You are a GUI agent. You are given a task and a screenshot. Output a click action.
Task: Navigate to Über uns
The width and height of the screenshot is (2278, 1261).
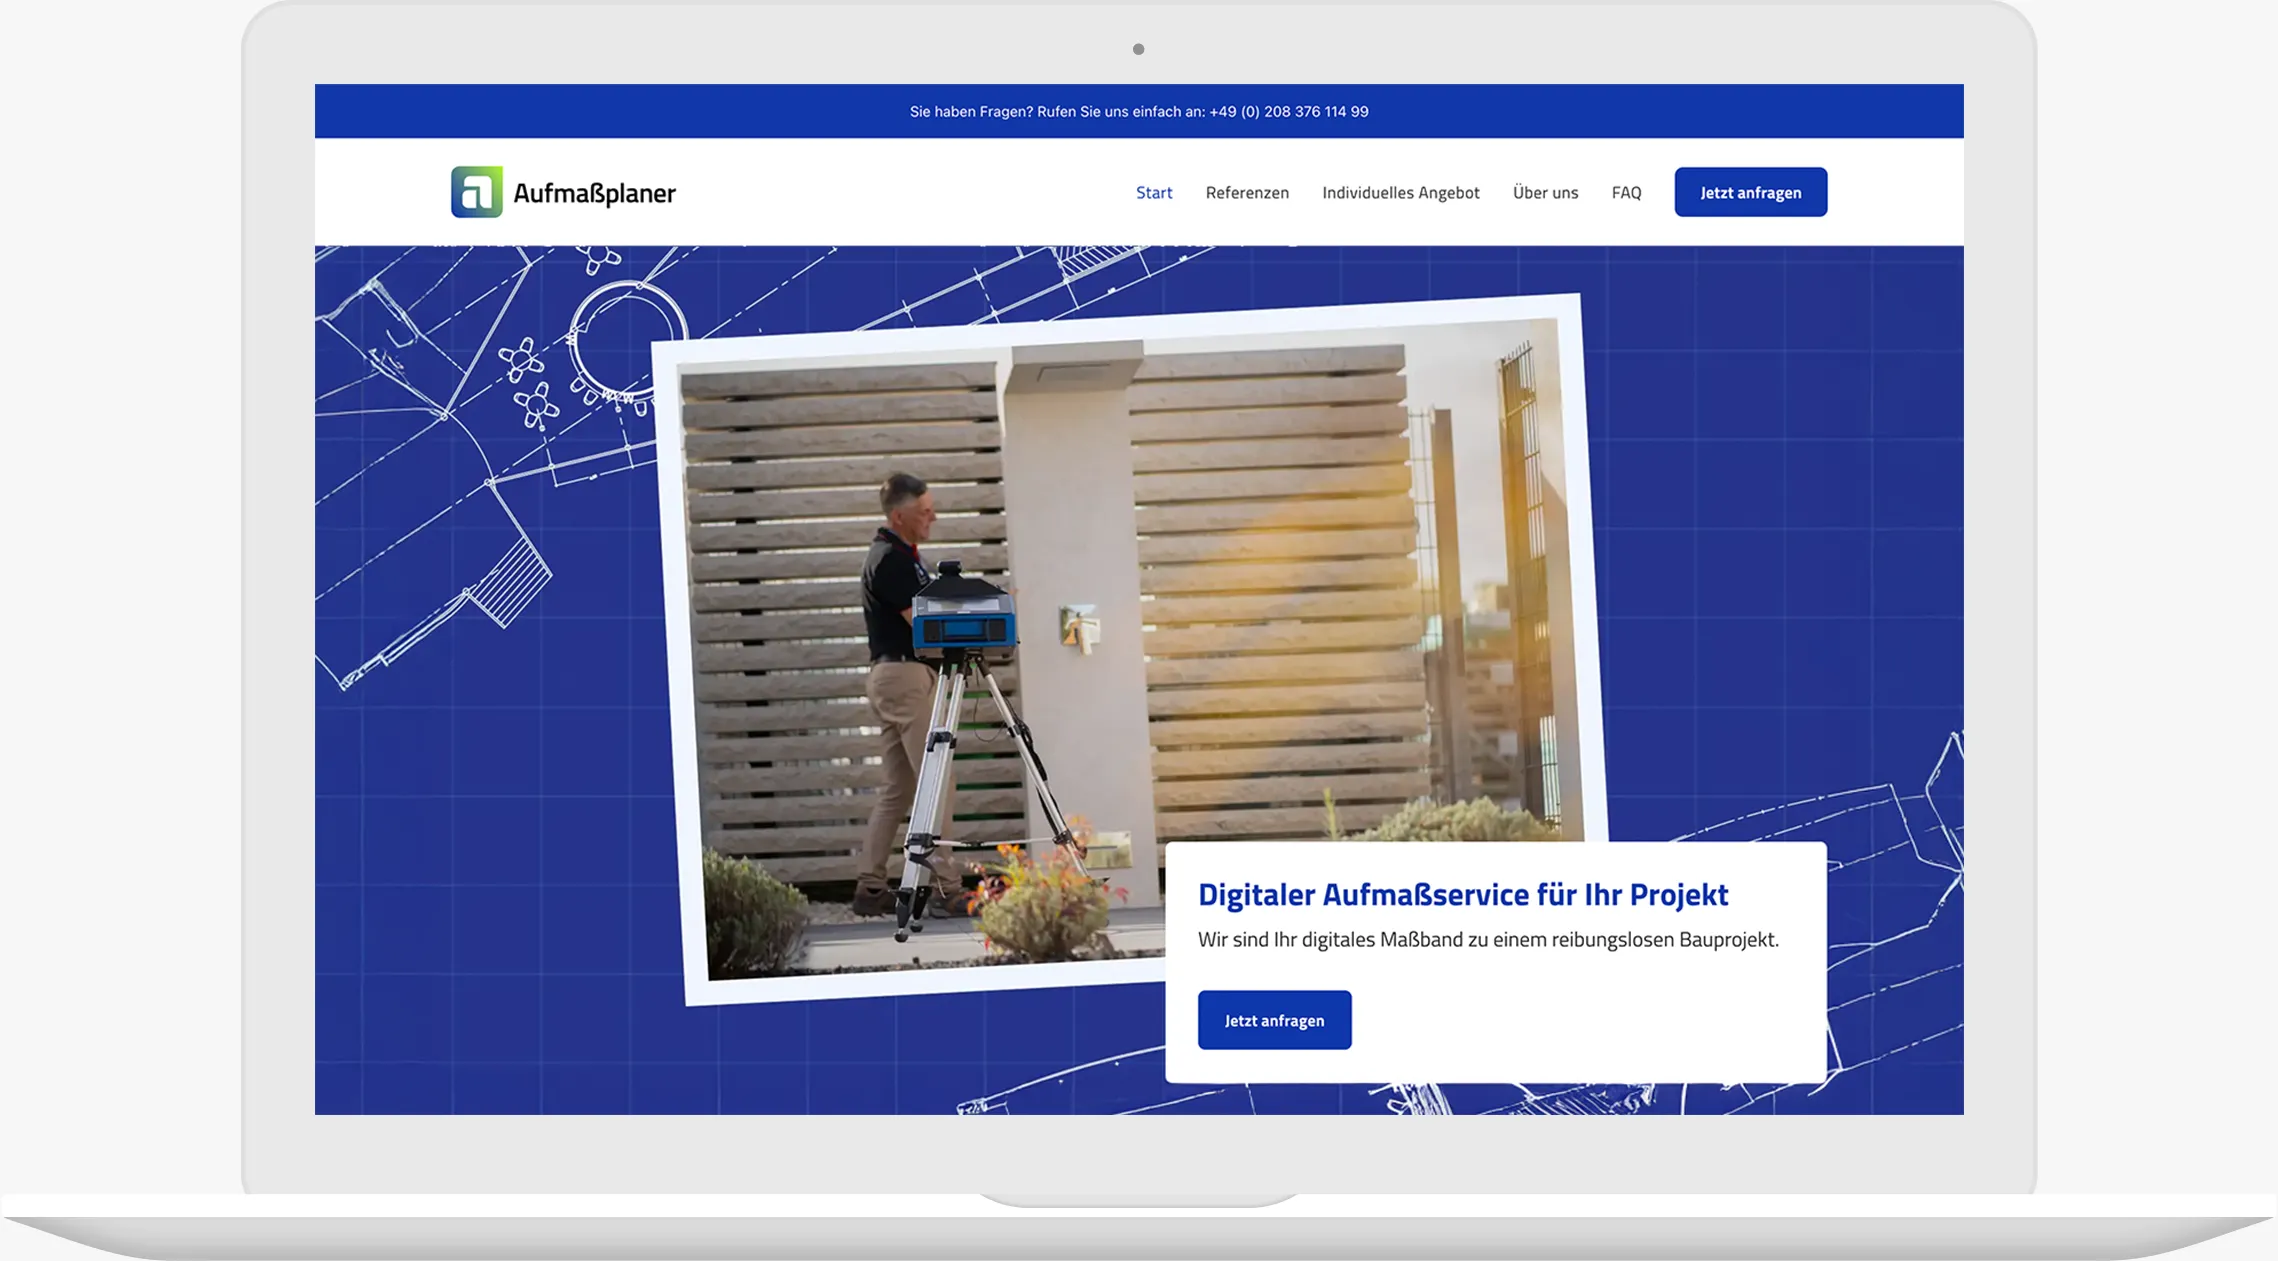point(1545,192)
